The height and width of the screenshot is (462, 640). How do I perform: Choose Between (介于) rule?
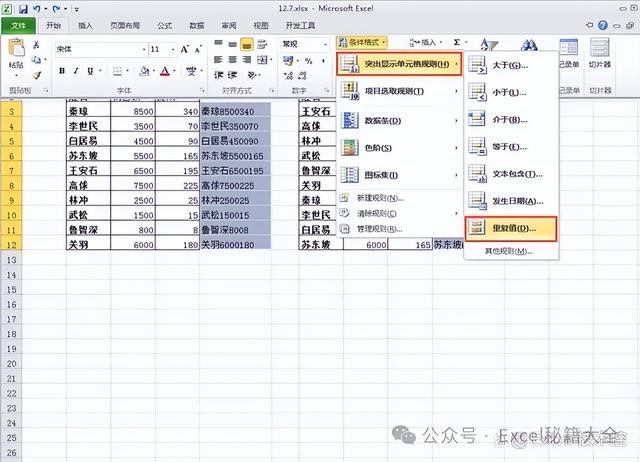pyautogui.click(x=511, y=120)
